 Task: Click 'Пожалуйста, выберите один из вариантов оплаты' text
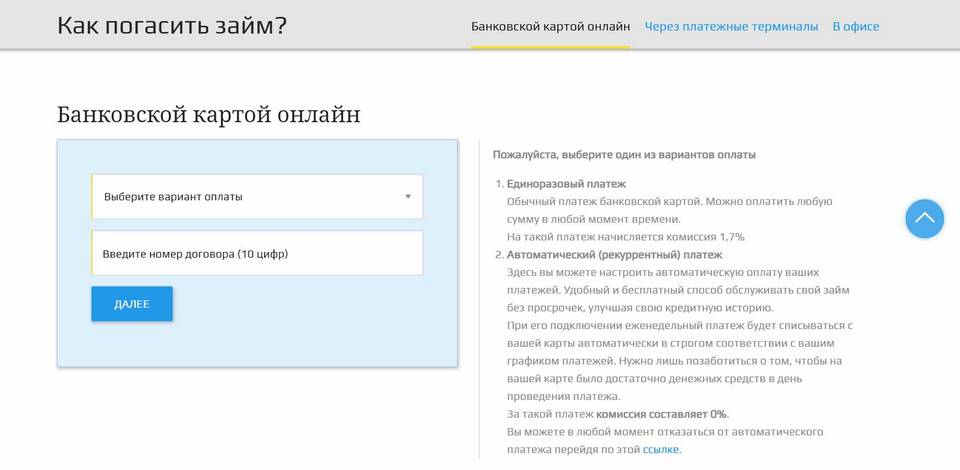click(x=624, y=155)
